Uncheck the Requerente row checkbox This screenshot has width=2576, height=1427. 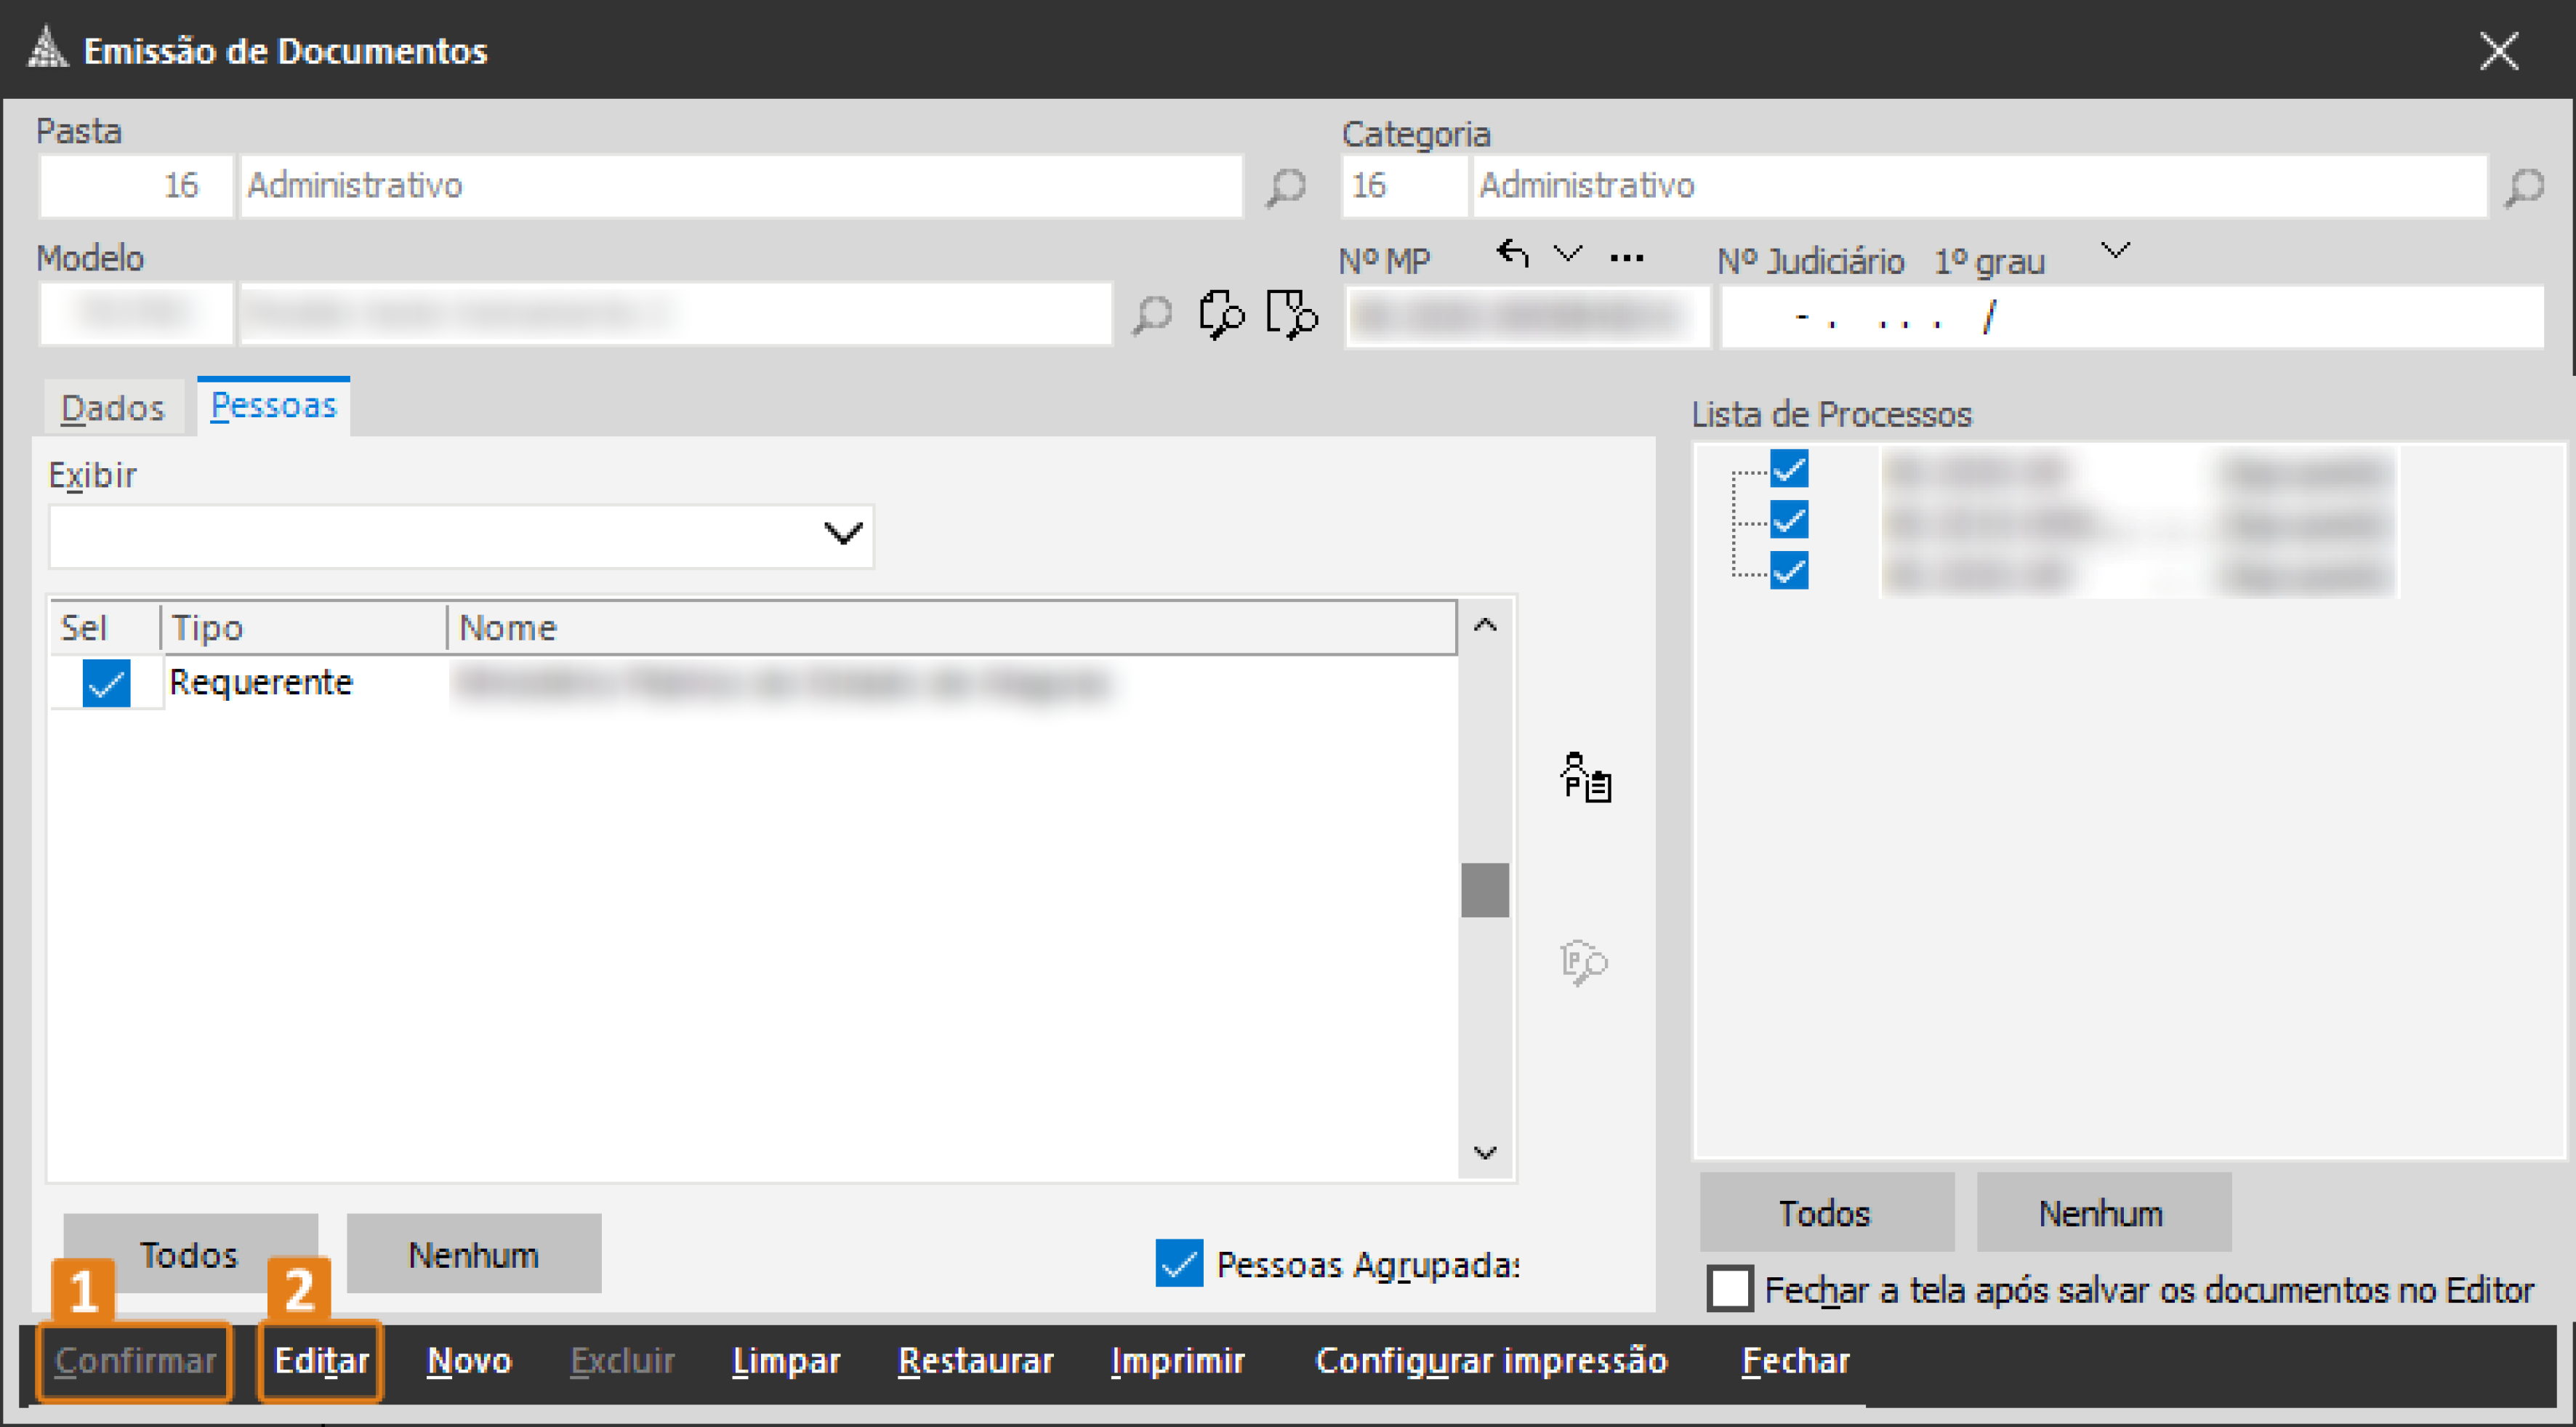point(104,682)
